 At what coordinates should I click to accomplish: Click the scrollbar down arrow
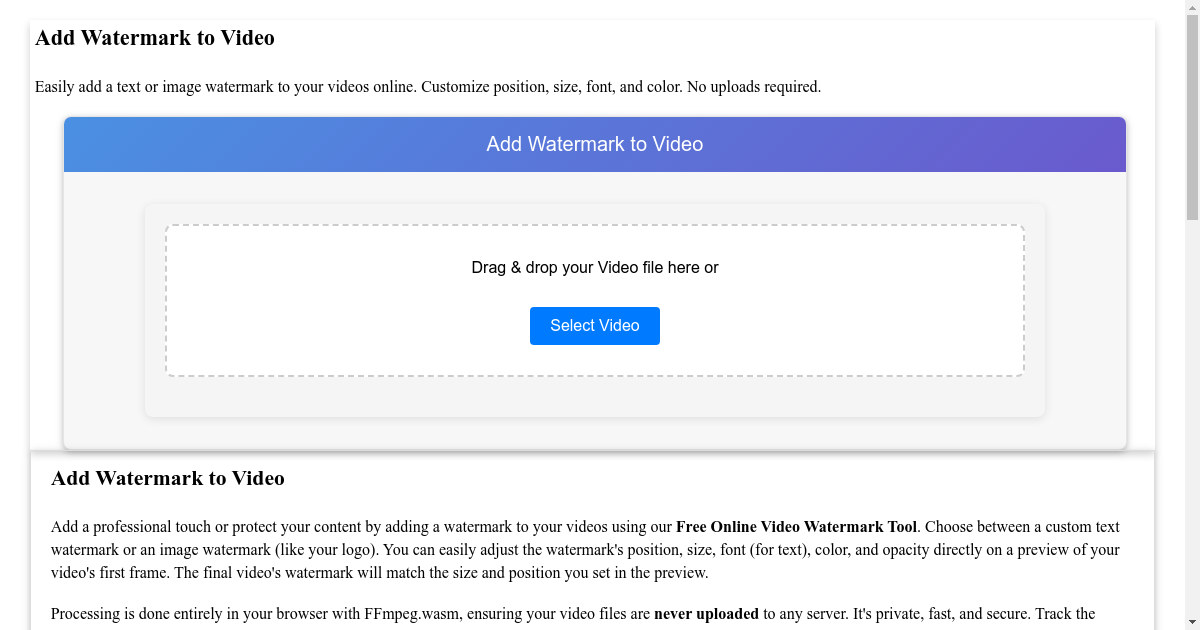1193,622
